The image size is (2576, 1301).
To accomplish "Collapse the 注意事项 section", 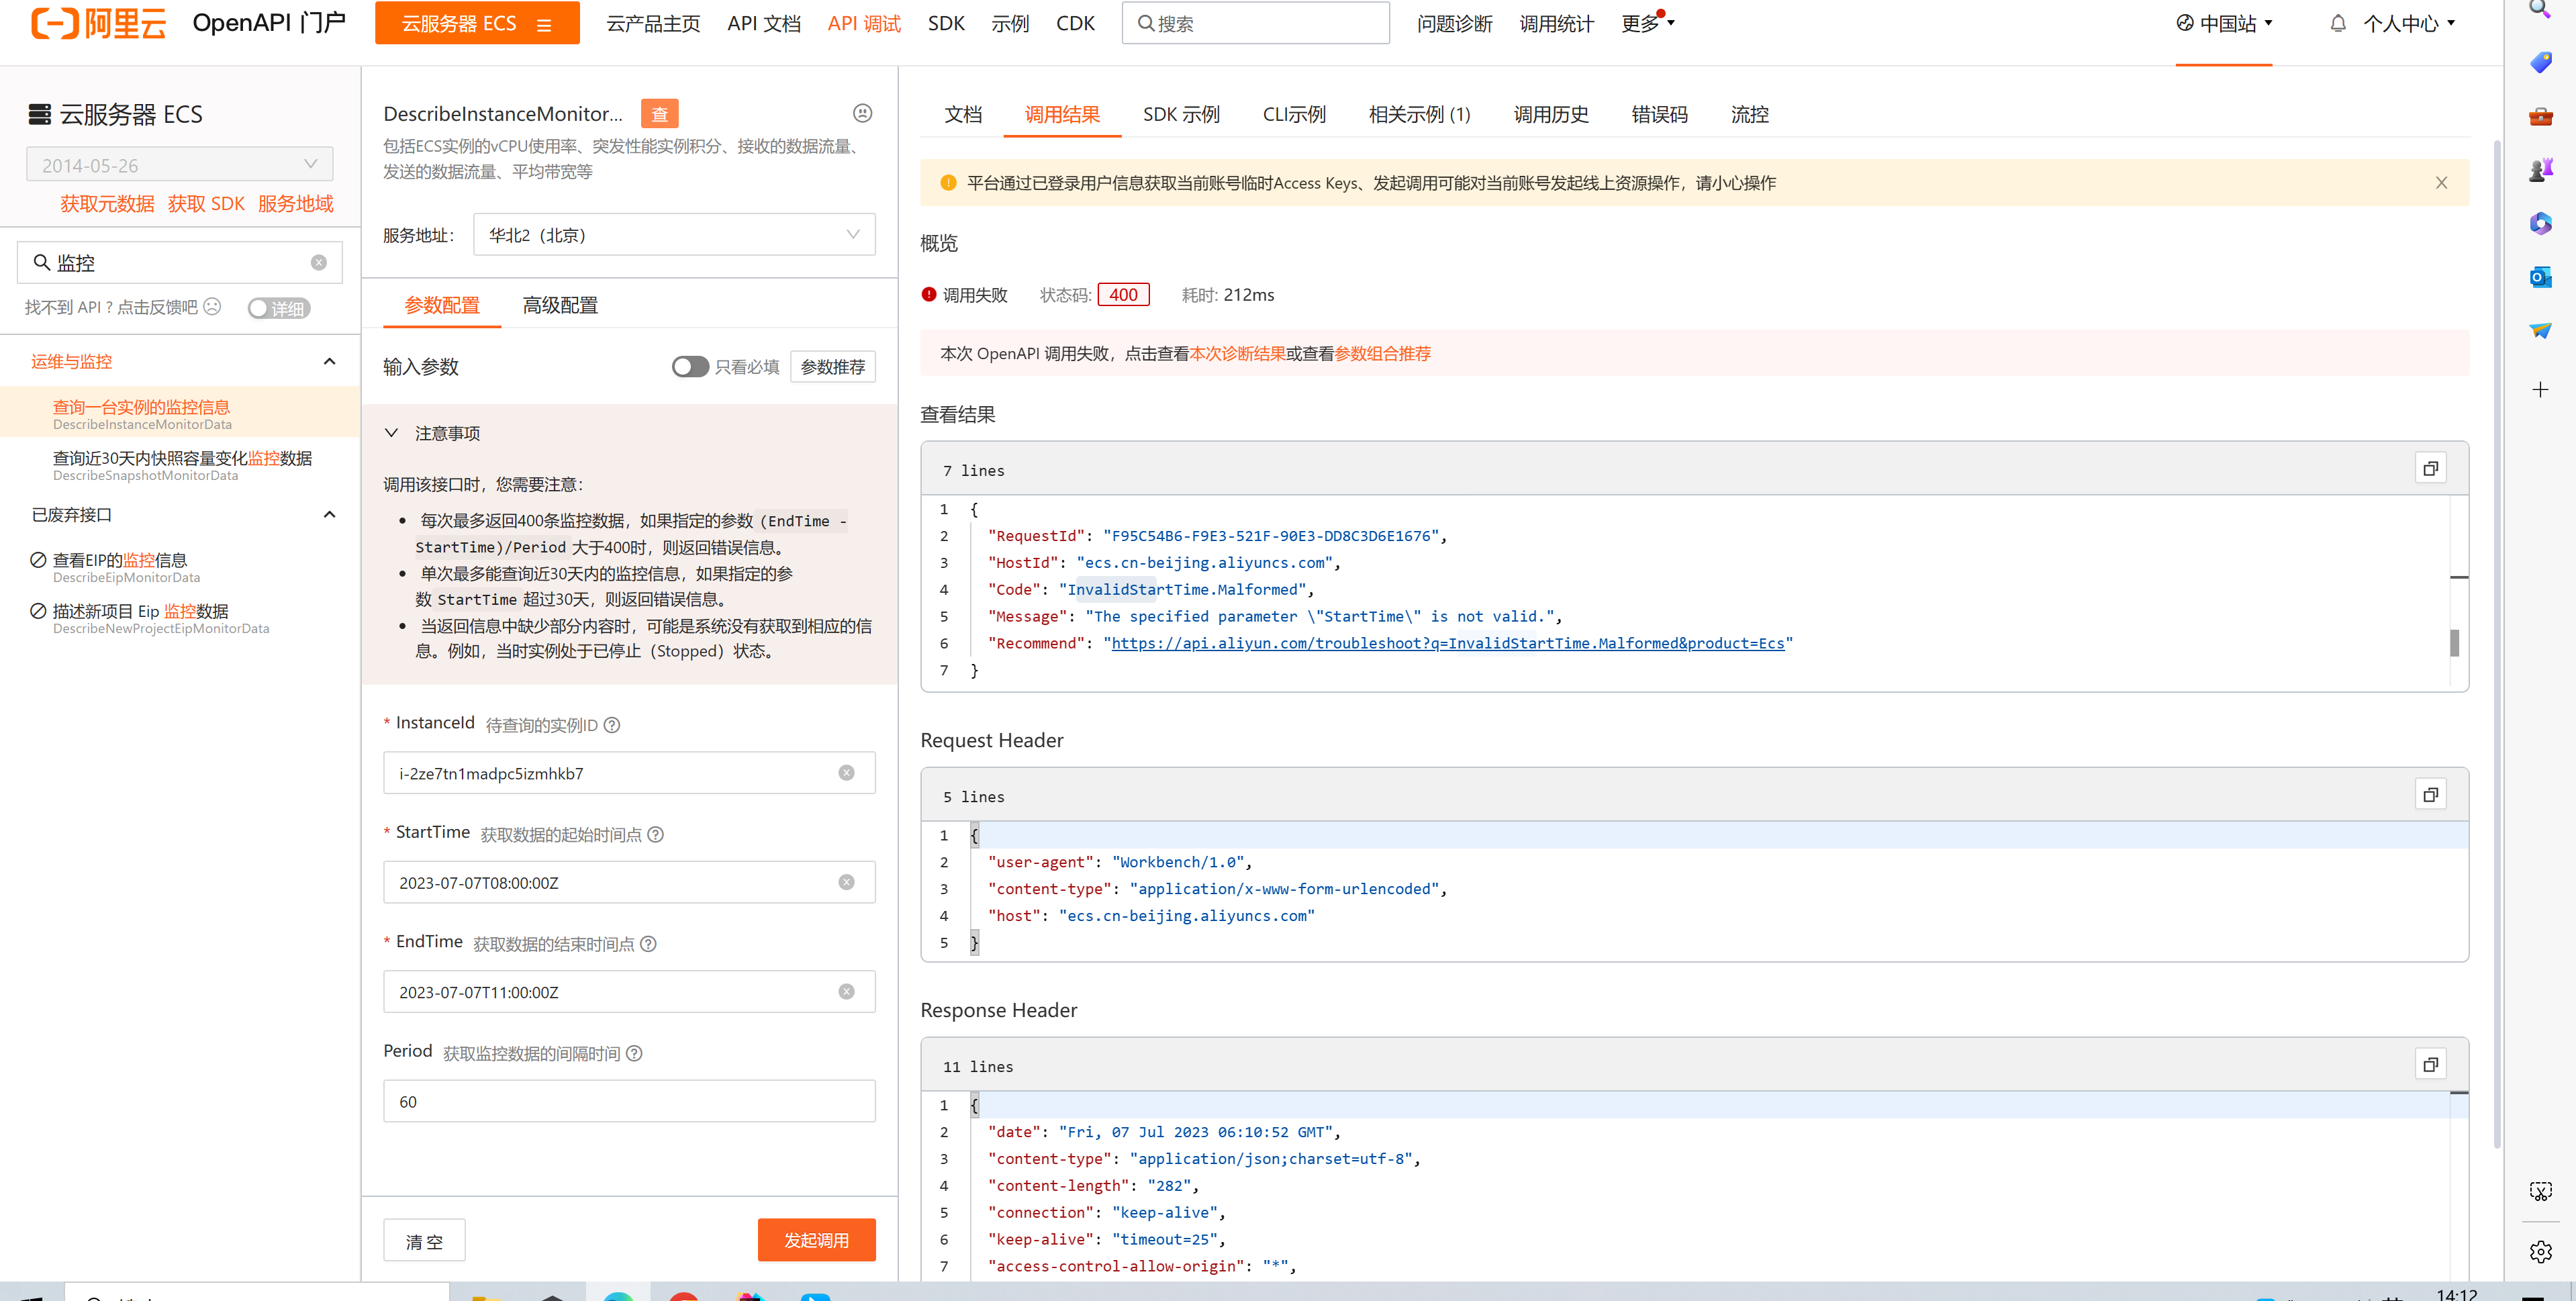I will pos(391,432).
